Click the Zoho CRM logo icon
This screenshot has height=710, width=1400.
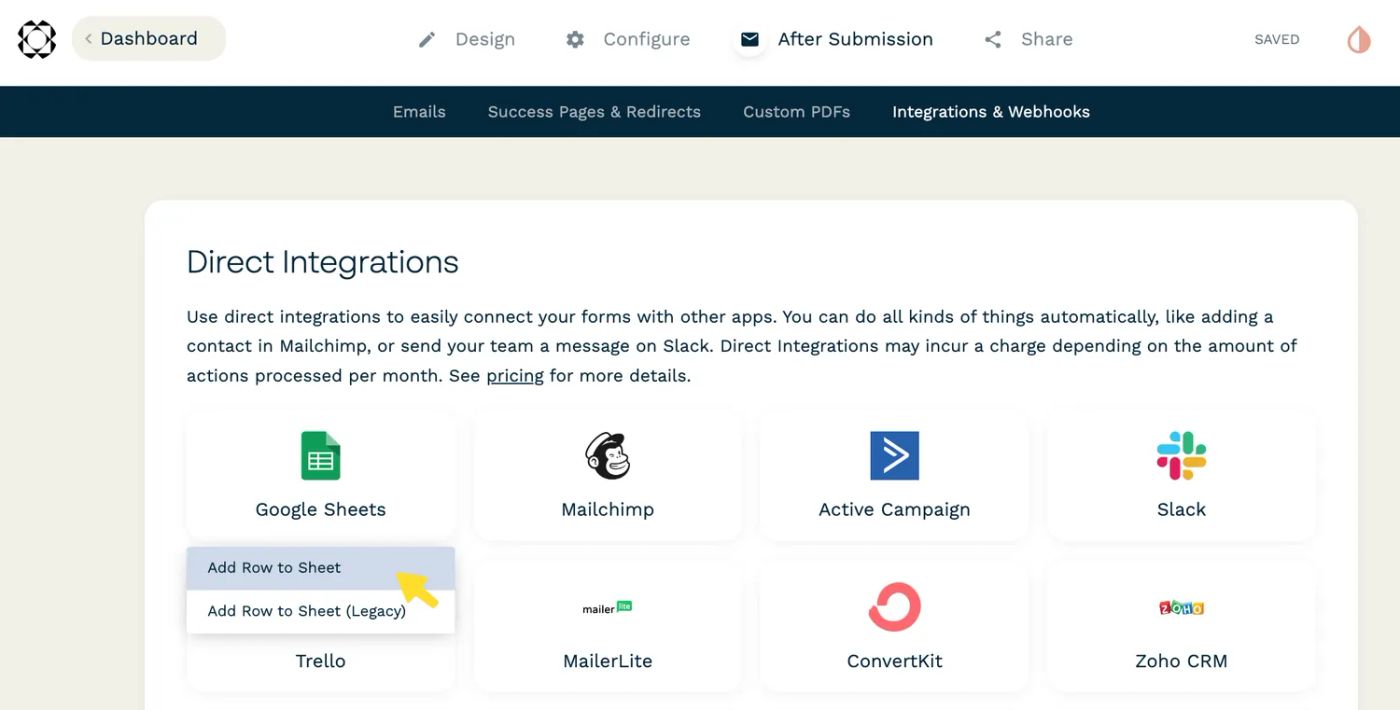tap(1181, 607)
